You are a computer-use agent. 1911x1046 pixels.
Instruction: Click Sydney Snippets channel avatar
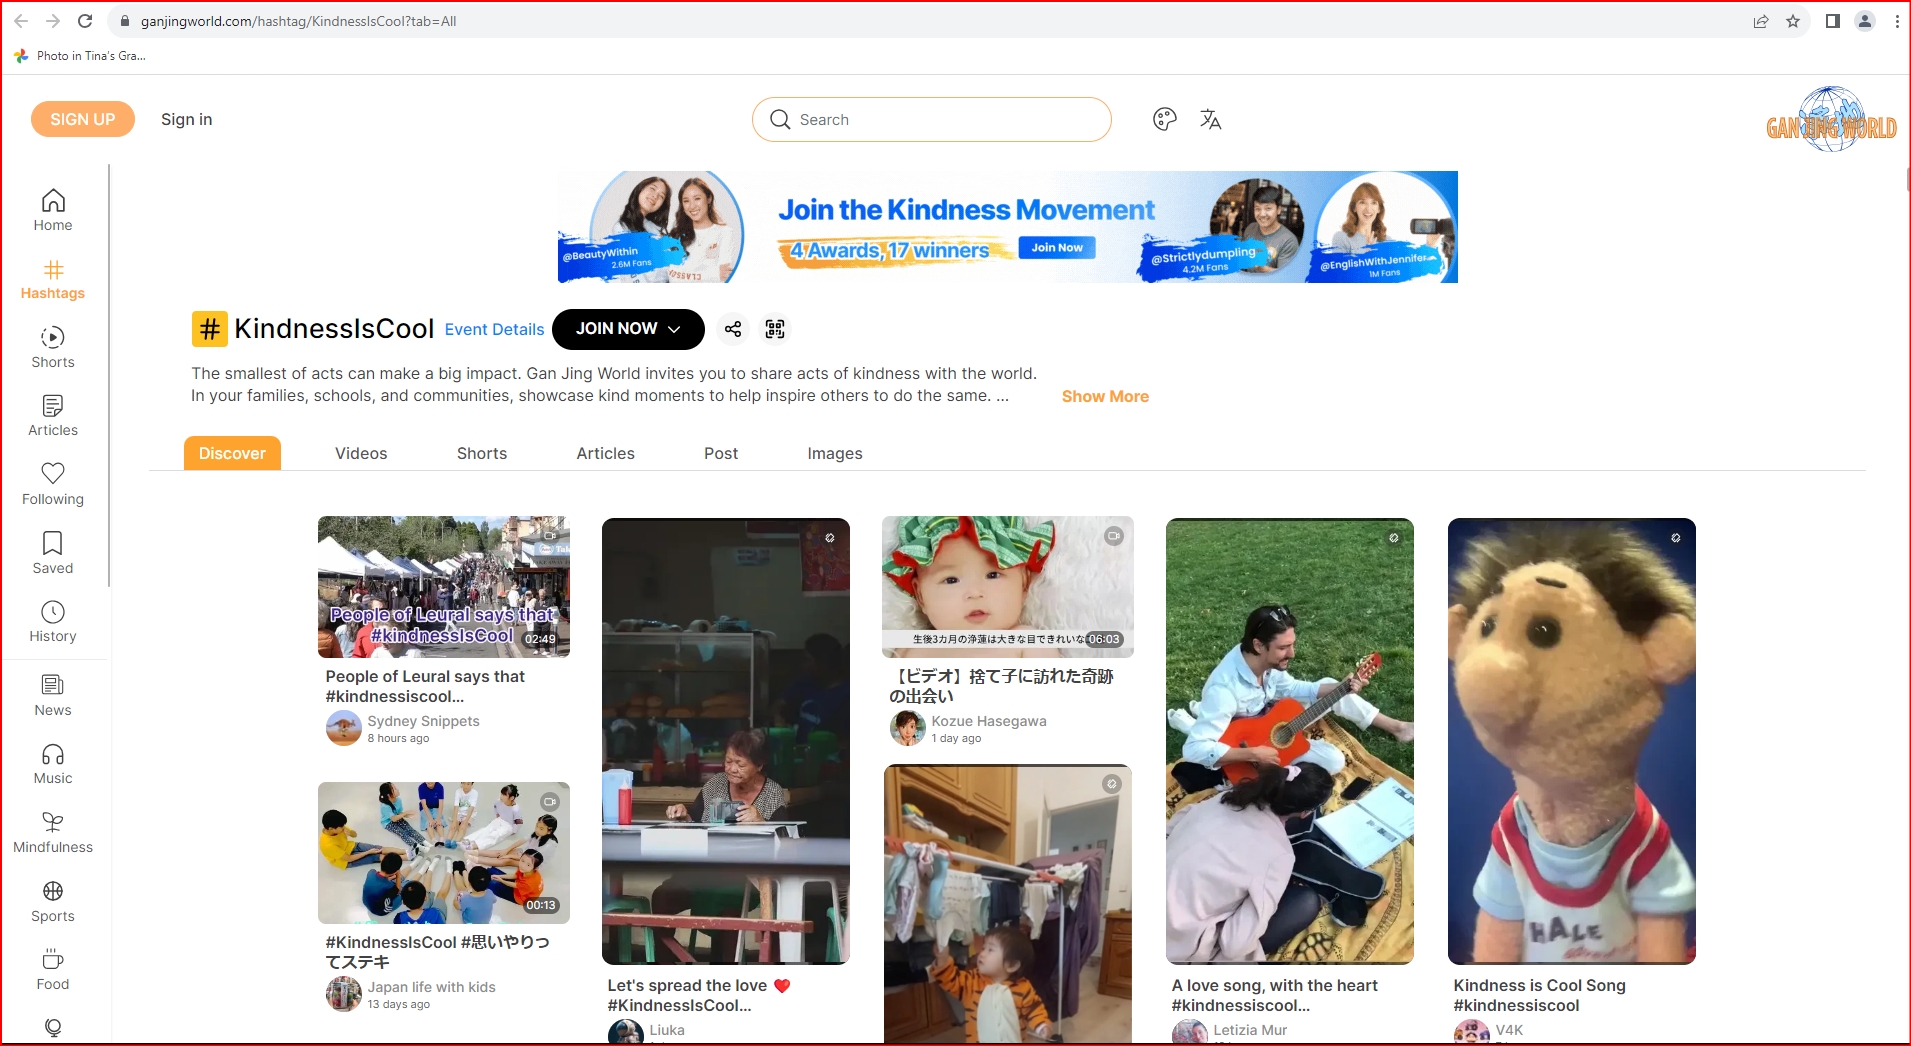coord(344,728)
